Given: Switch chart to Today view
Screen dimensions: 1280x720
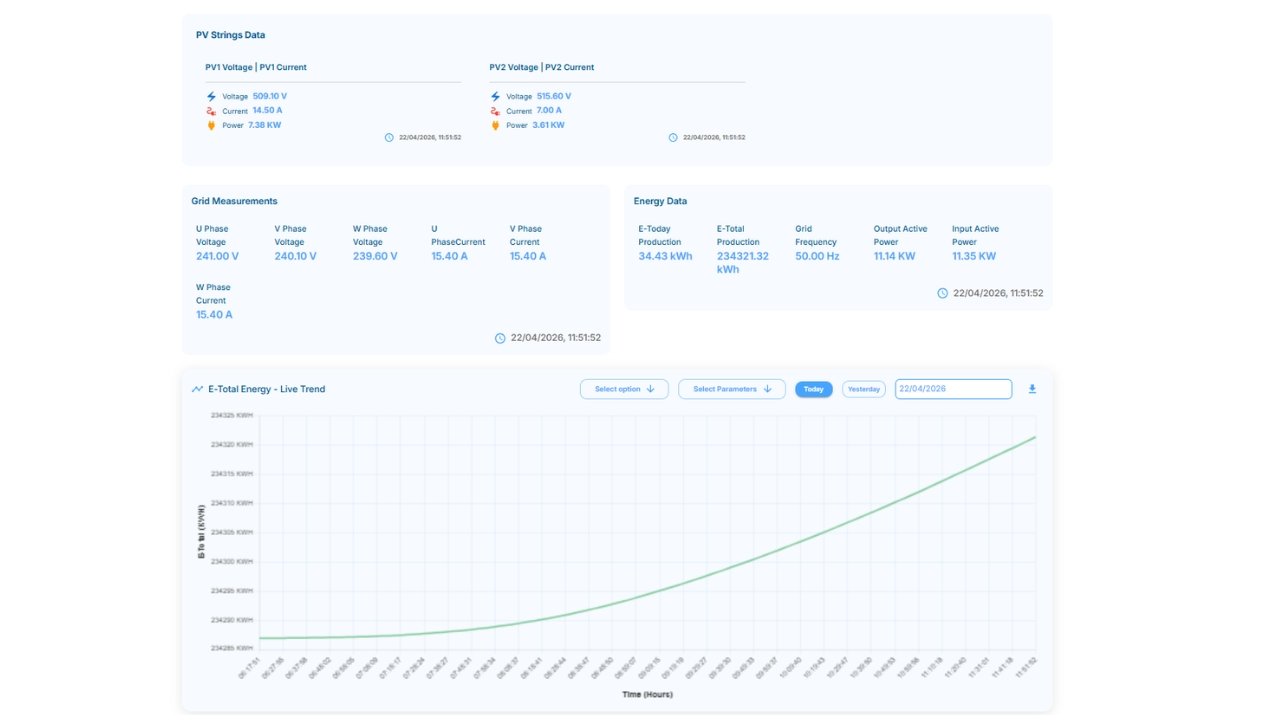Looking at the screenshot, I should (x=813, y=389).
